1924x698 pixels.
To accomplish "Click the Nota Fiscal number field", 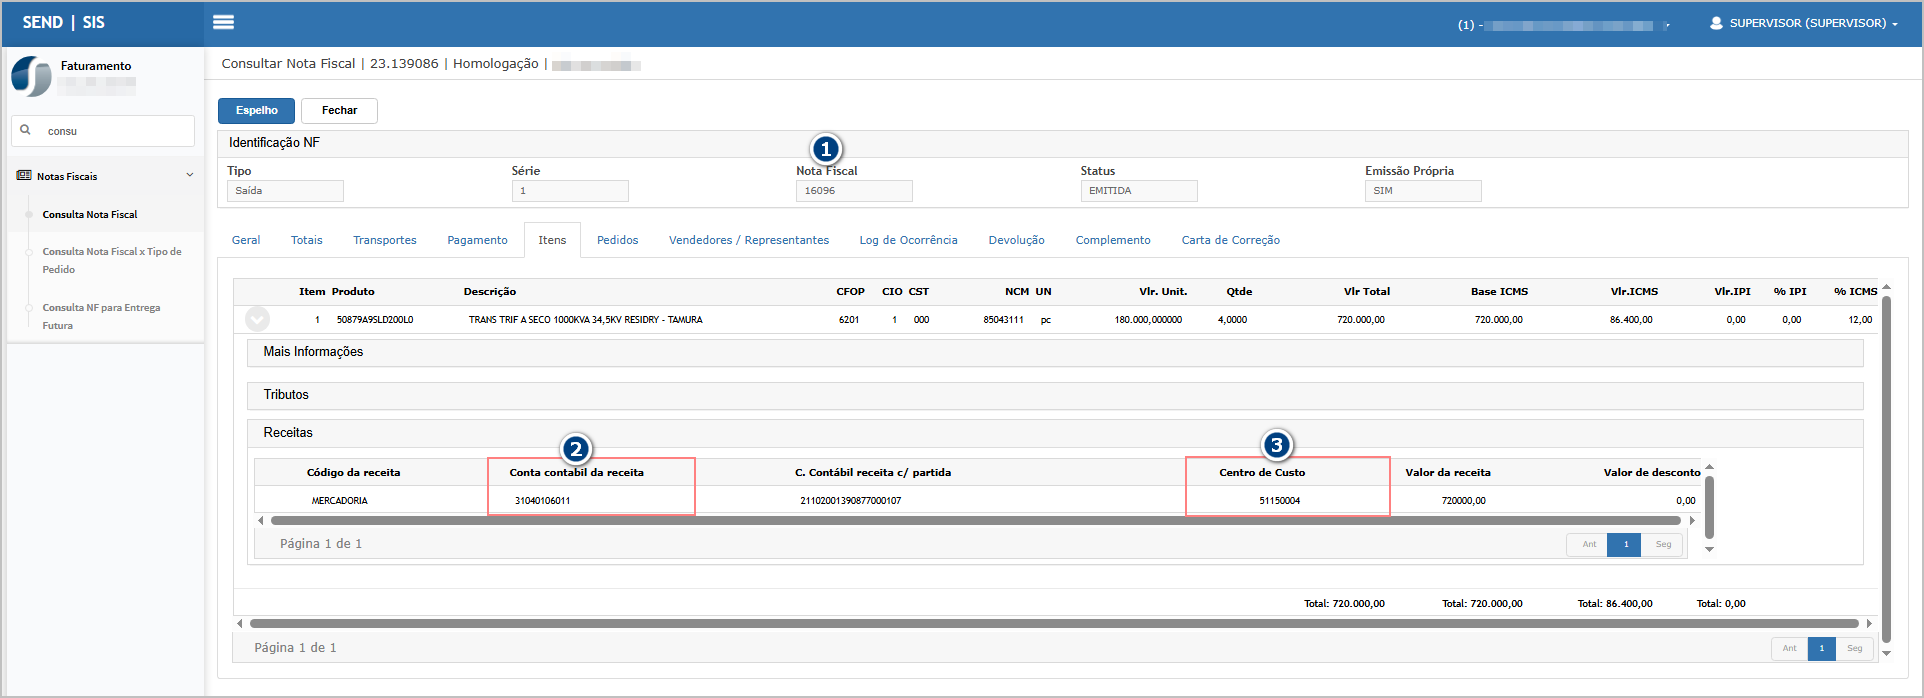I will tap(854, 191).
